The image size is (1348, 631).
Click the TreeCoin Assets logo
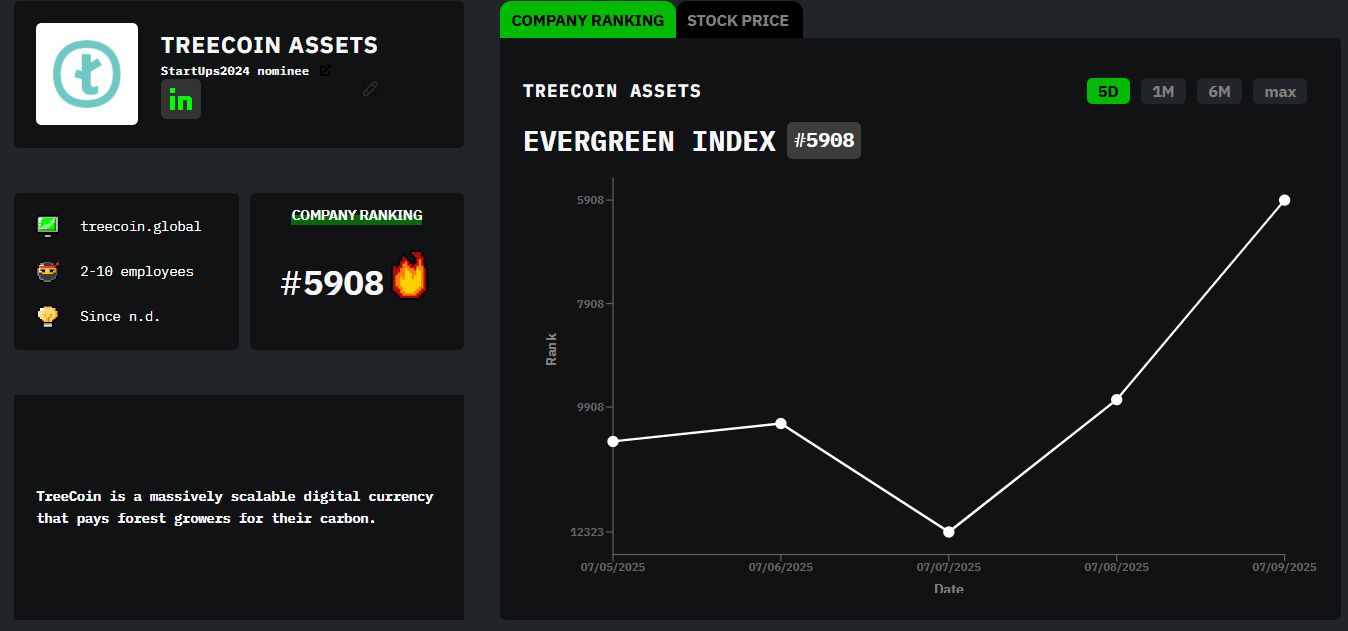tap(87, 74)
